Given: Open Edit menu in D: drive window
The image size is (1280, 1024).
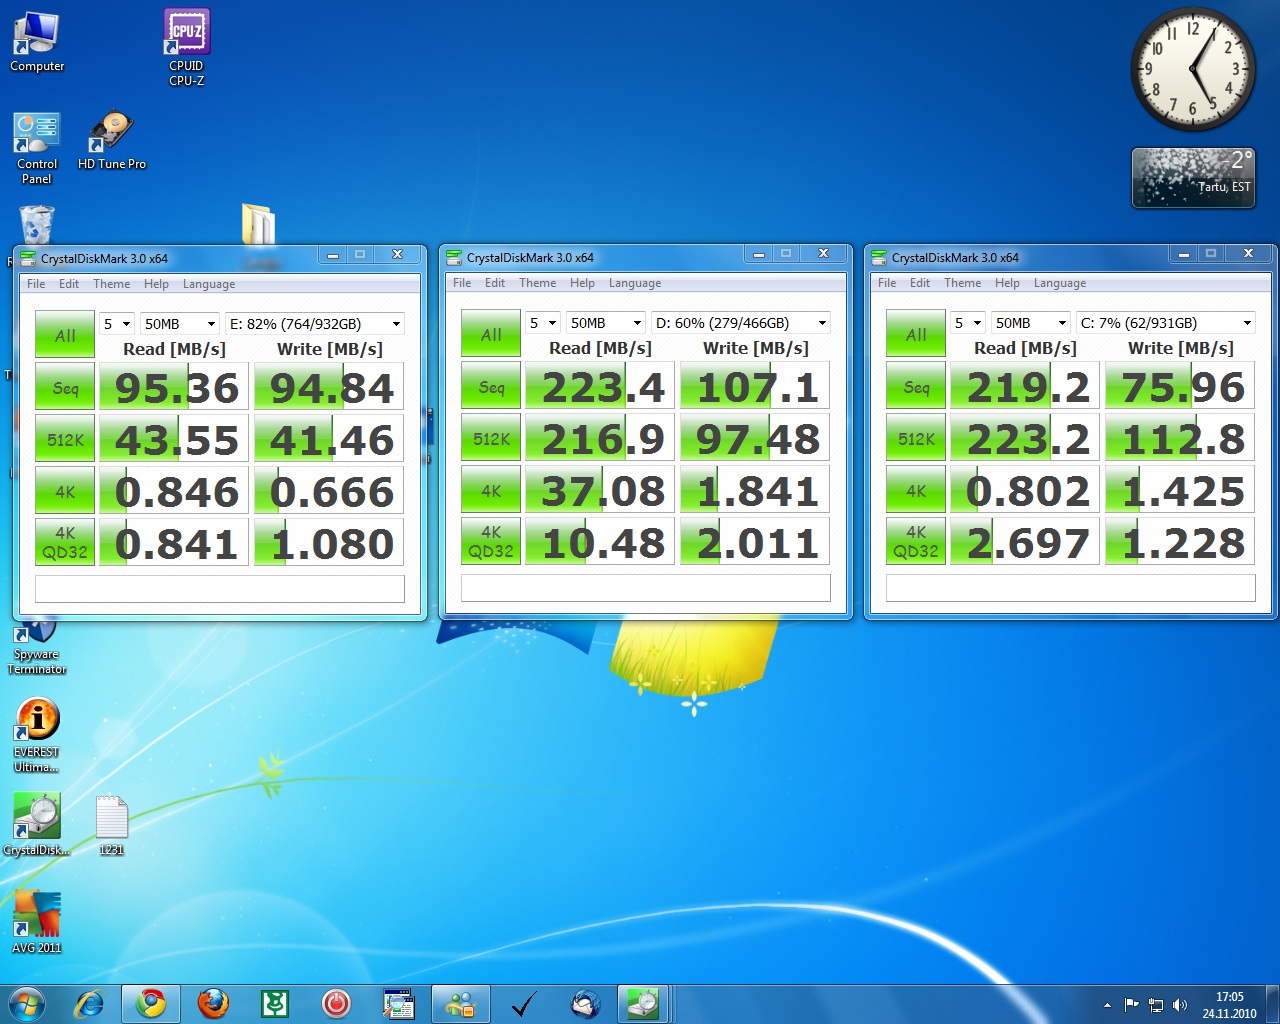Looking at the screenshot, I should (495, 283).
